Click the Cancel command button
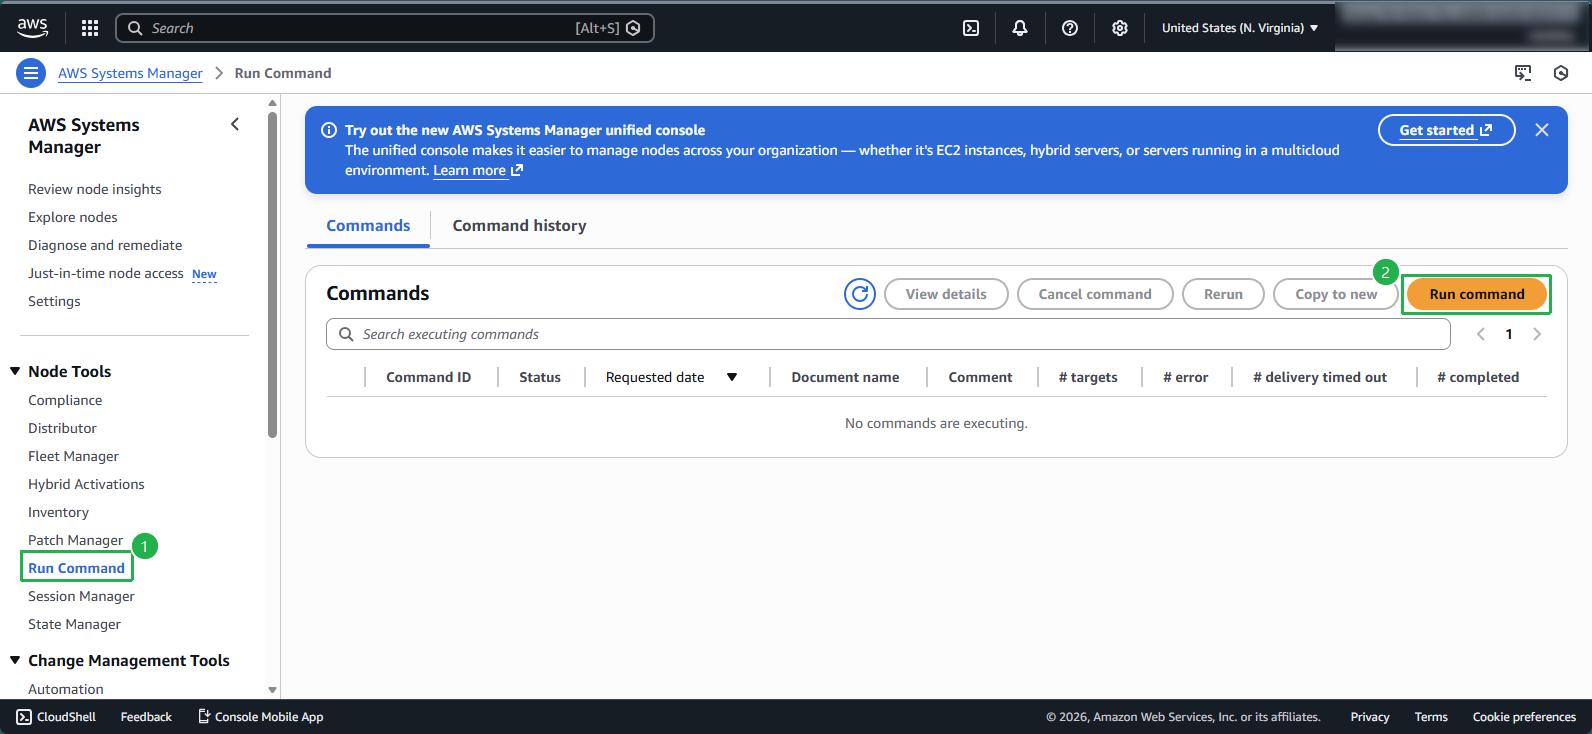Image resolution: width=1592 pixels, height=734 pixels. click(1095, 294)
